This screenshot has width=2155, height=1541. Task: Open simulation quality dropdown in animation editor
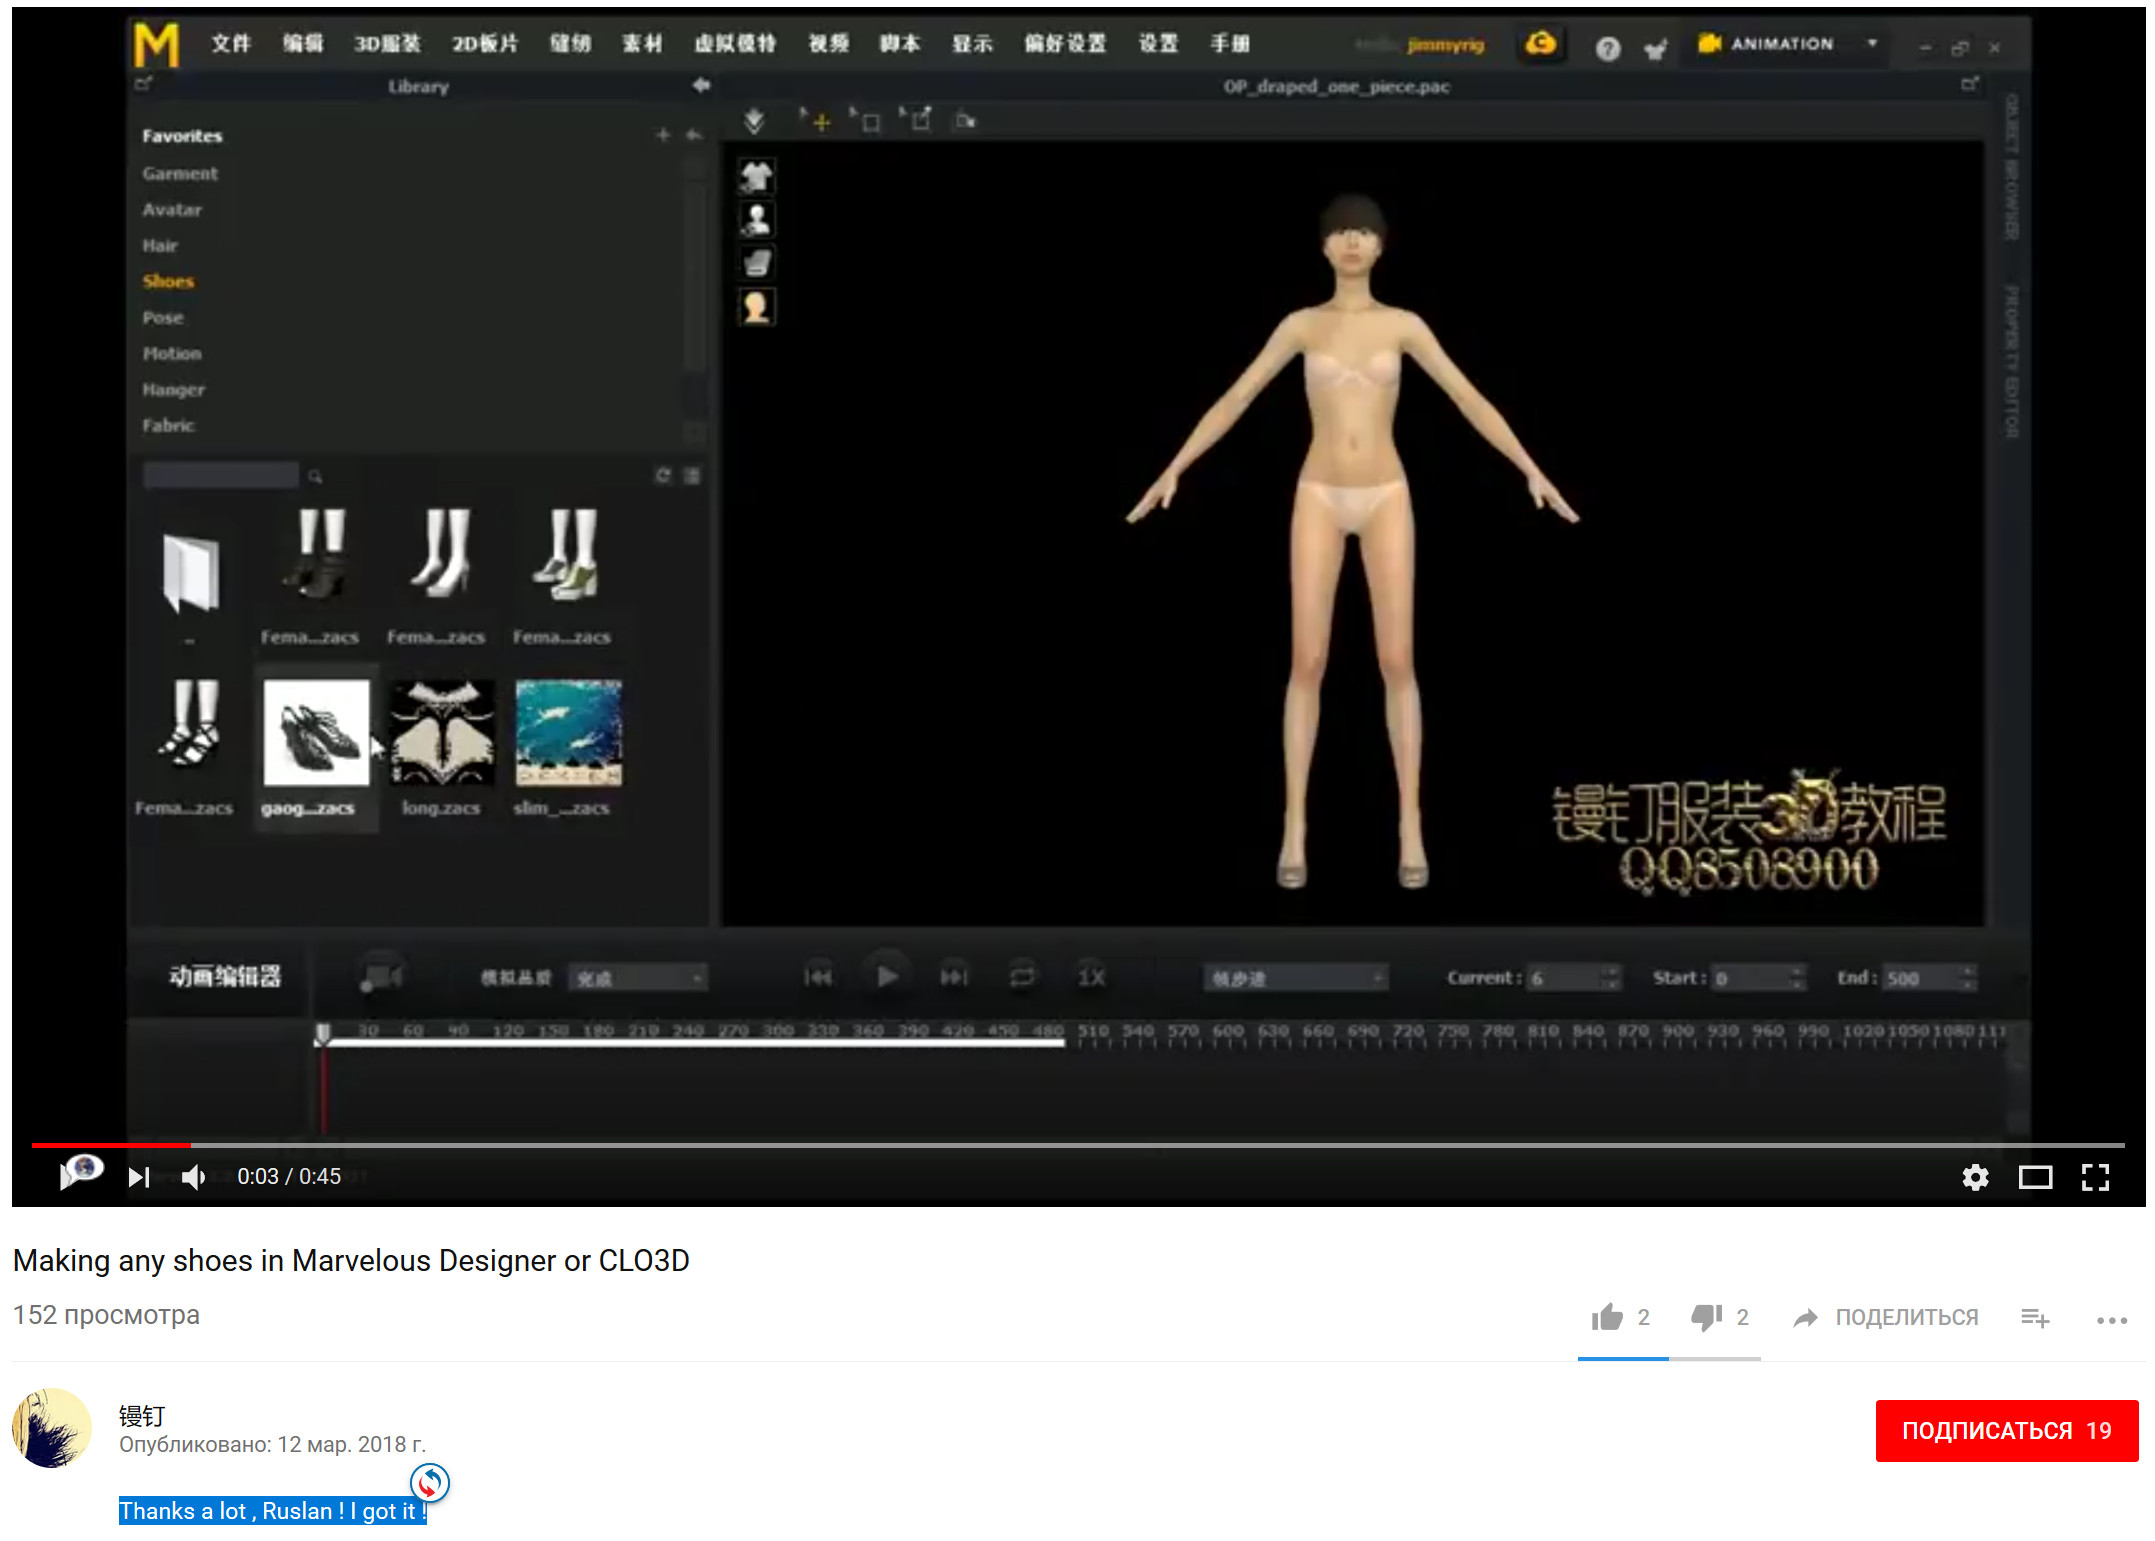[x=638, y=977]
